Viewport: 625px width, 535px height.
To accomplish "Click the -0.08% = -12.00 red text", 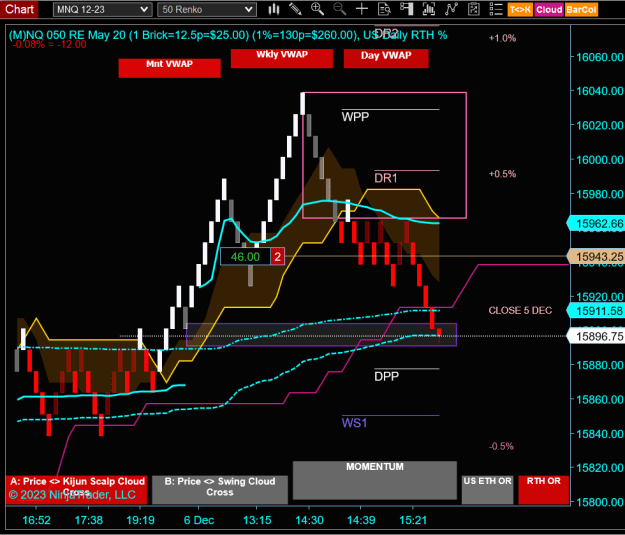I will 49,44.
